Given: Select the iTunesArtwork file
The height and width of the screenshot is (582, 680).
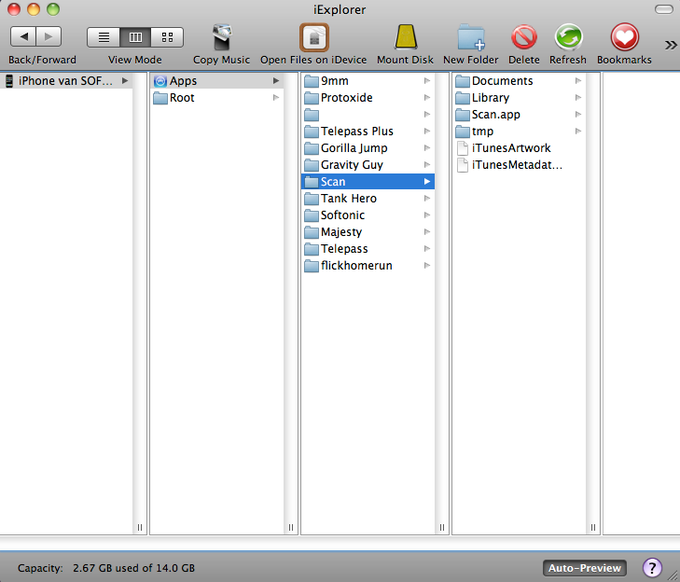Looking at the screenshot, I should [x=519, y=148].
